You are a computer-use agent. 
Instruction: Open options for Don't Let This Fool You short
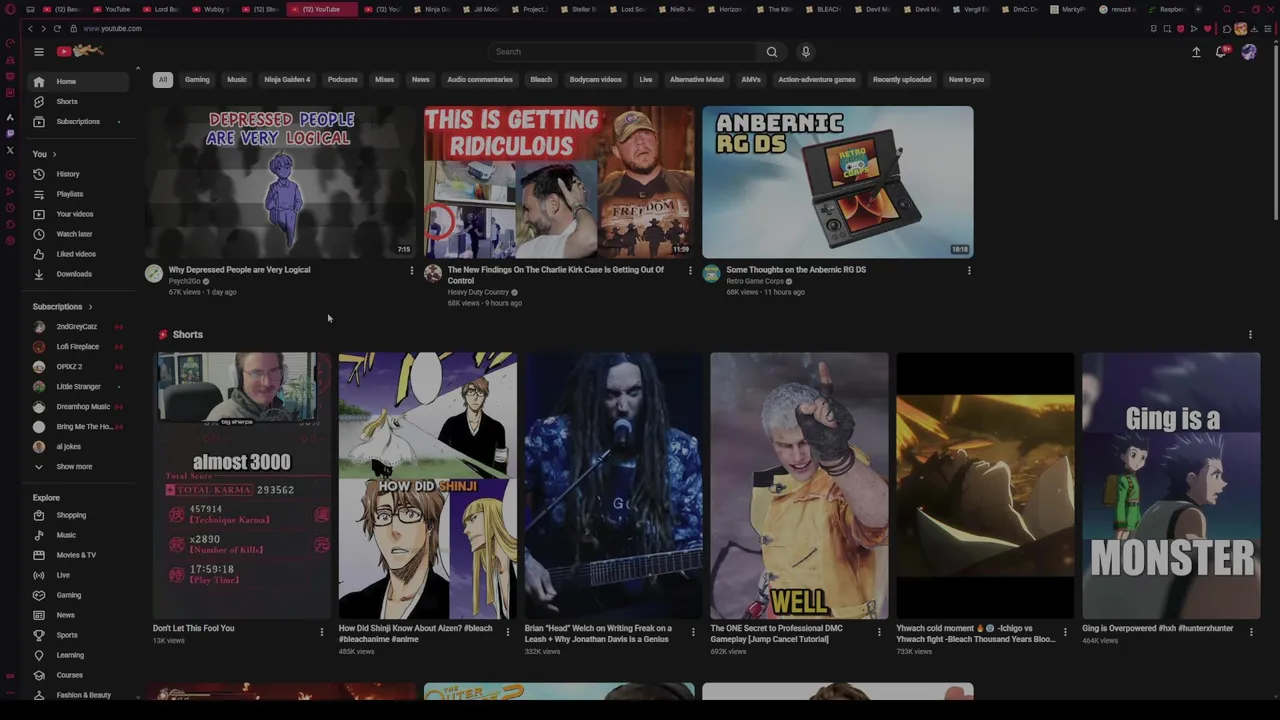(321, 632)
